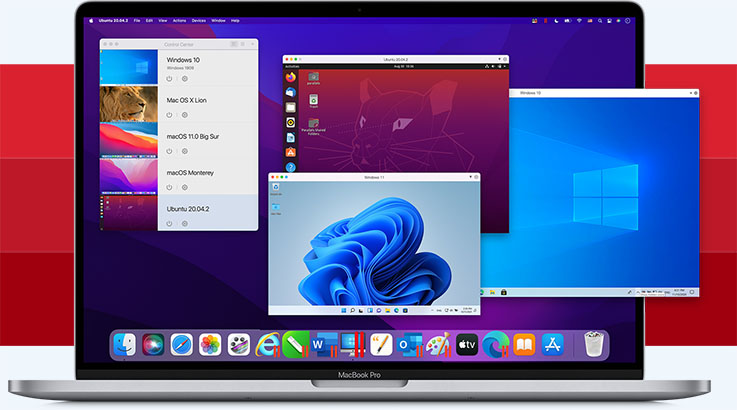
Task: Click the Microsoft Word Dock icon
Action: pyautogui.click(x=323, y=345)
